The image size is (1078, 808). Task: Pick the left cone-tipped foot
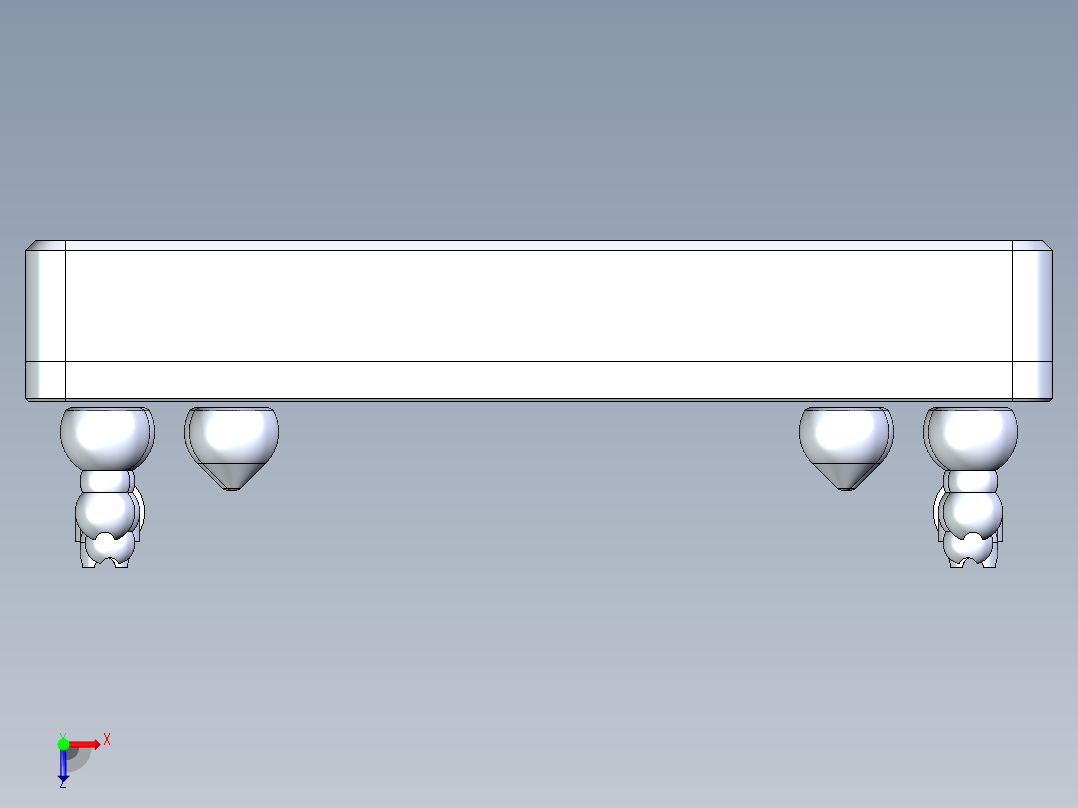click(232, 448)
